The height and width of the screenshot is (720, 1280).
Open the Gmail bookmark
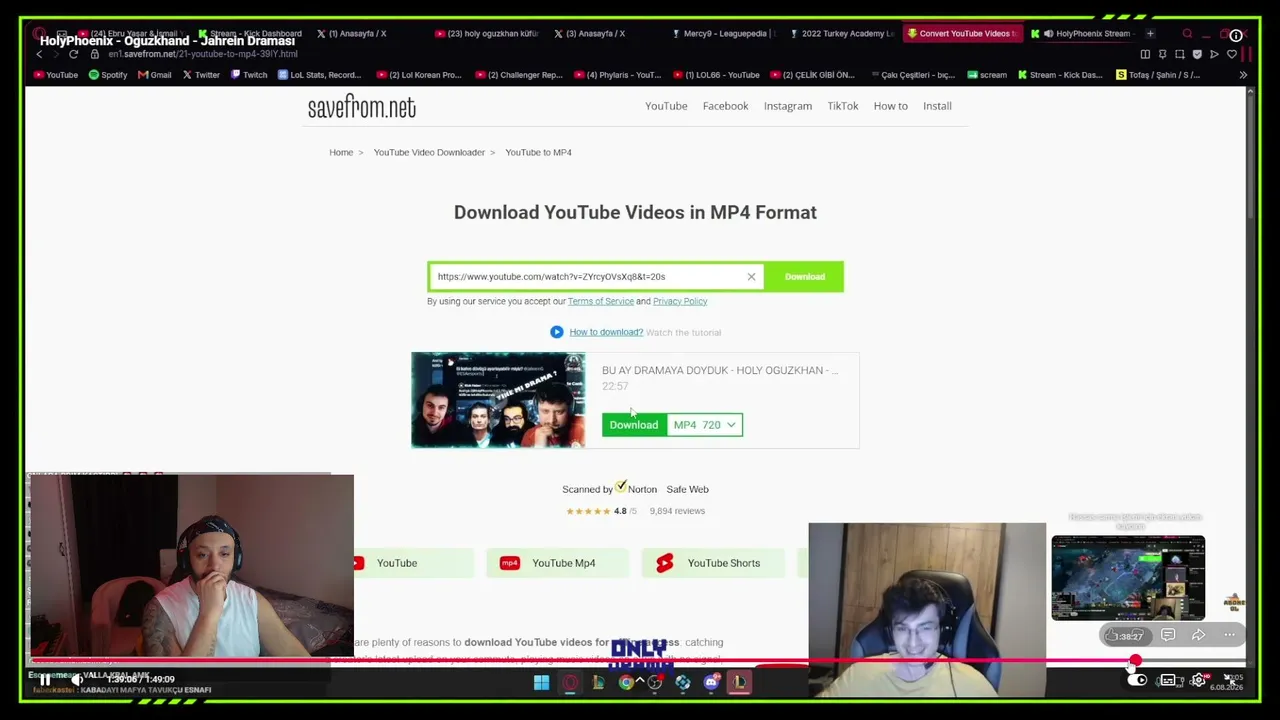pyautogui.click(x=155, y=75)
